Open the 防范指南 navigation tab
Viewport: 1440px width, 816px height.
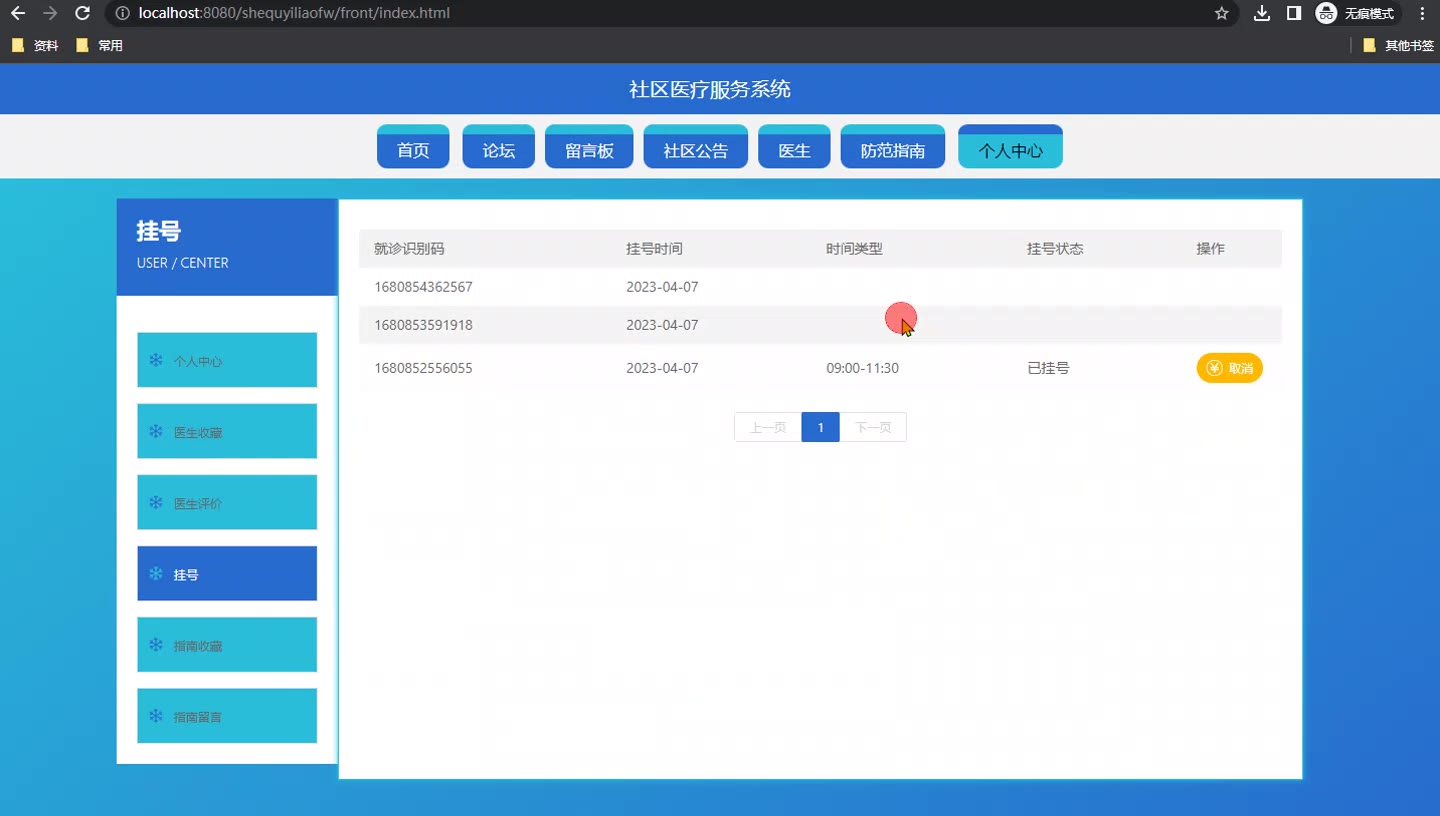[x=893, y=147]
